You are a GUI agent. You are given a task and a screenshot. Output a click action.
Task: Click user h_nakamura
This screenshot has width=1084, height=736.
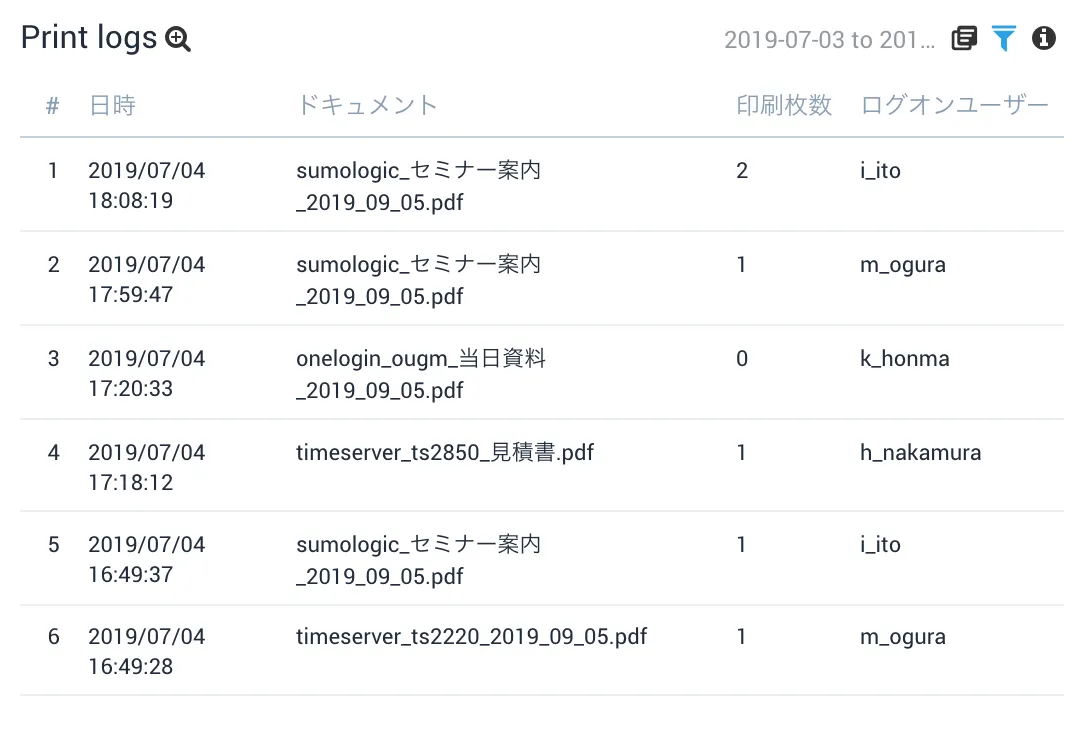pos(920,453)
